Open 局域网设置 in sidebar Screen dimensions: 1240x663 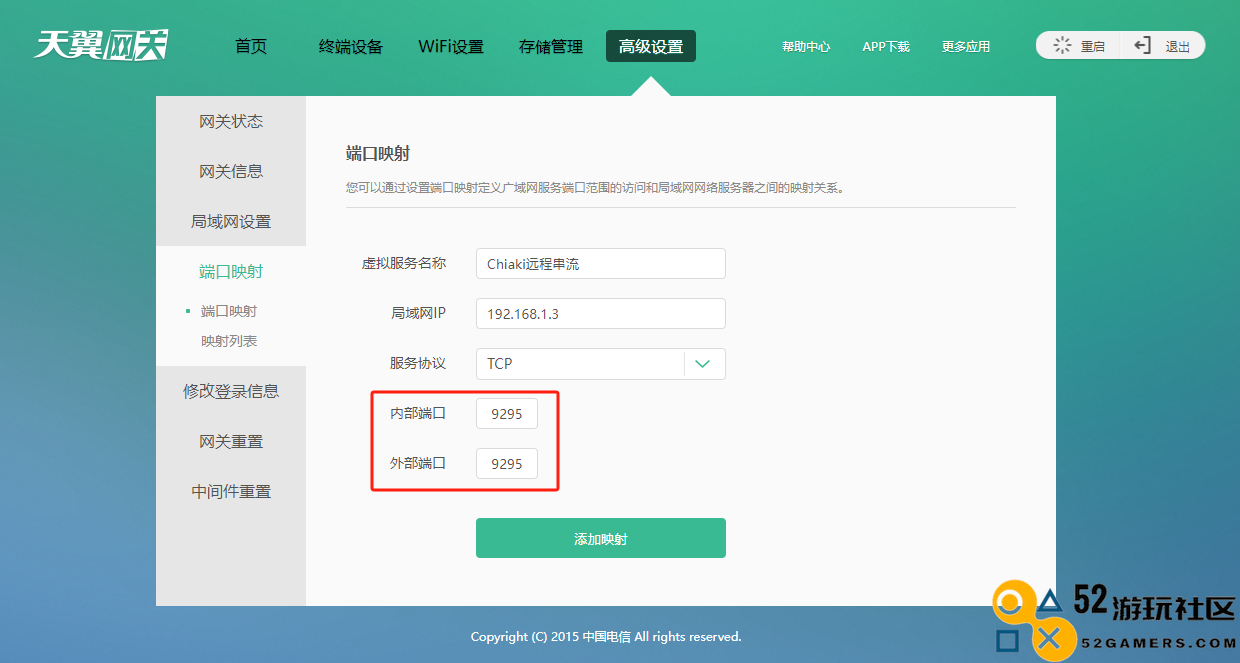[231, 221]
